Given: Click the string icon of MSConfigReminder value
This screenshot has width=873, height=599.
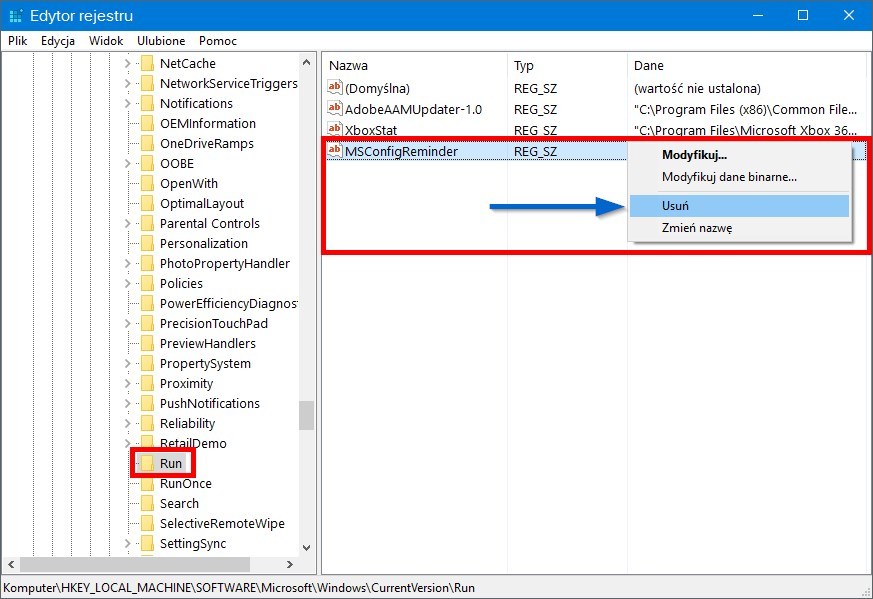Looking at the screenshot, I should (x=335, y=150).
